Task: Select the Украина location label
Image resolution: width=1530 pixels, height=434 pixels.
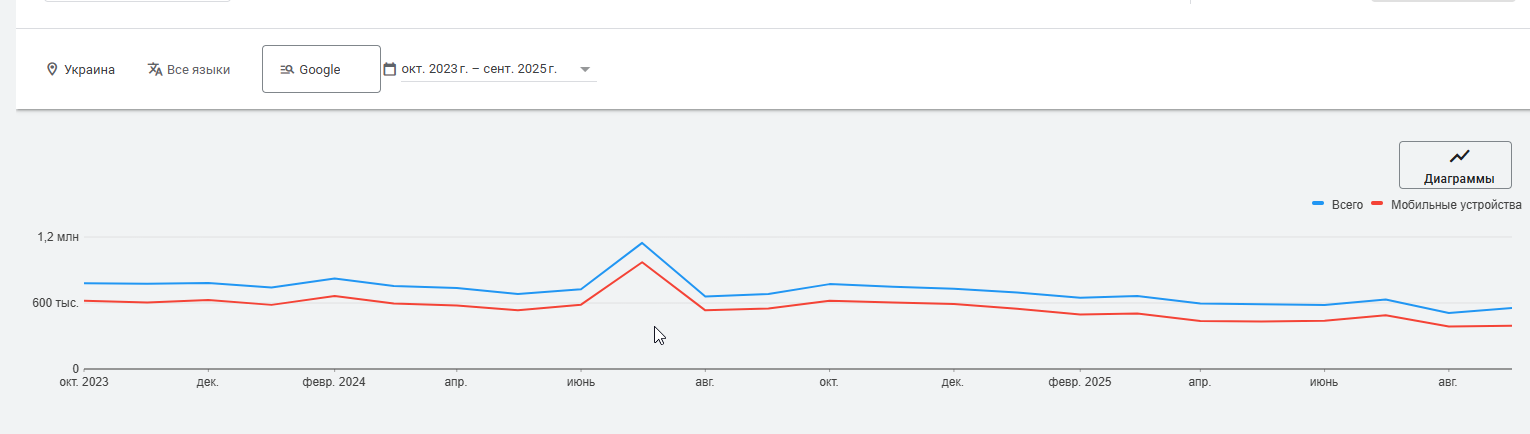Action: click(x=89, y=70)
